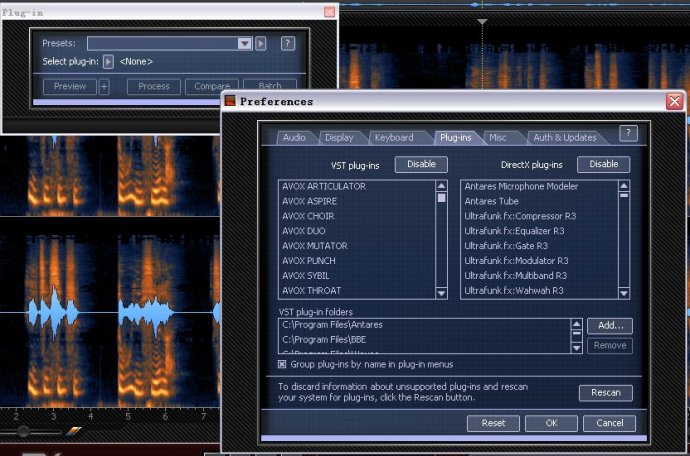The height and width of the screenshot is (456, 690).
Task: Cancel the Preferences dialog
Action: (x=609, y=423)
